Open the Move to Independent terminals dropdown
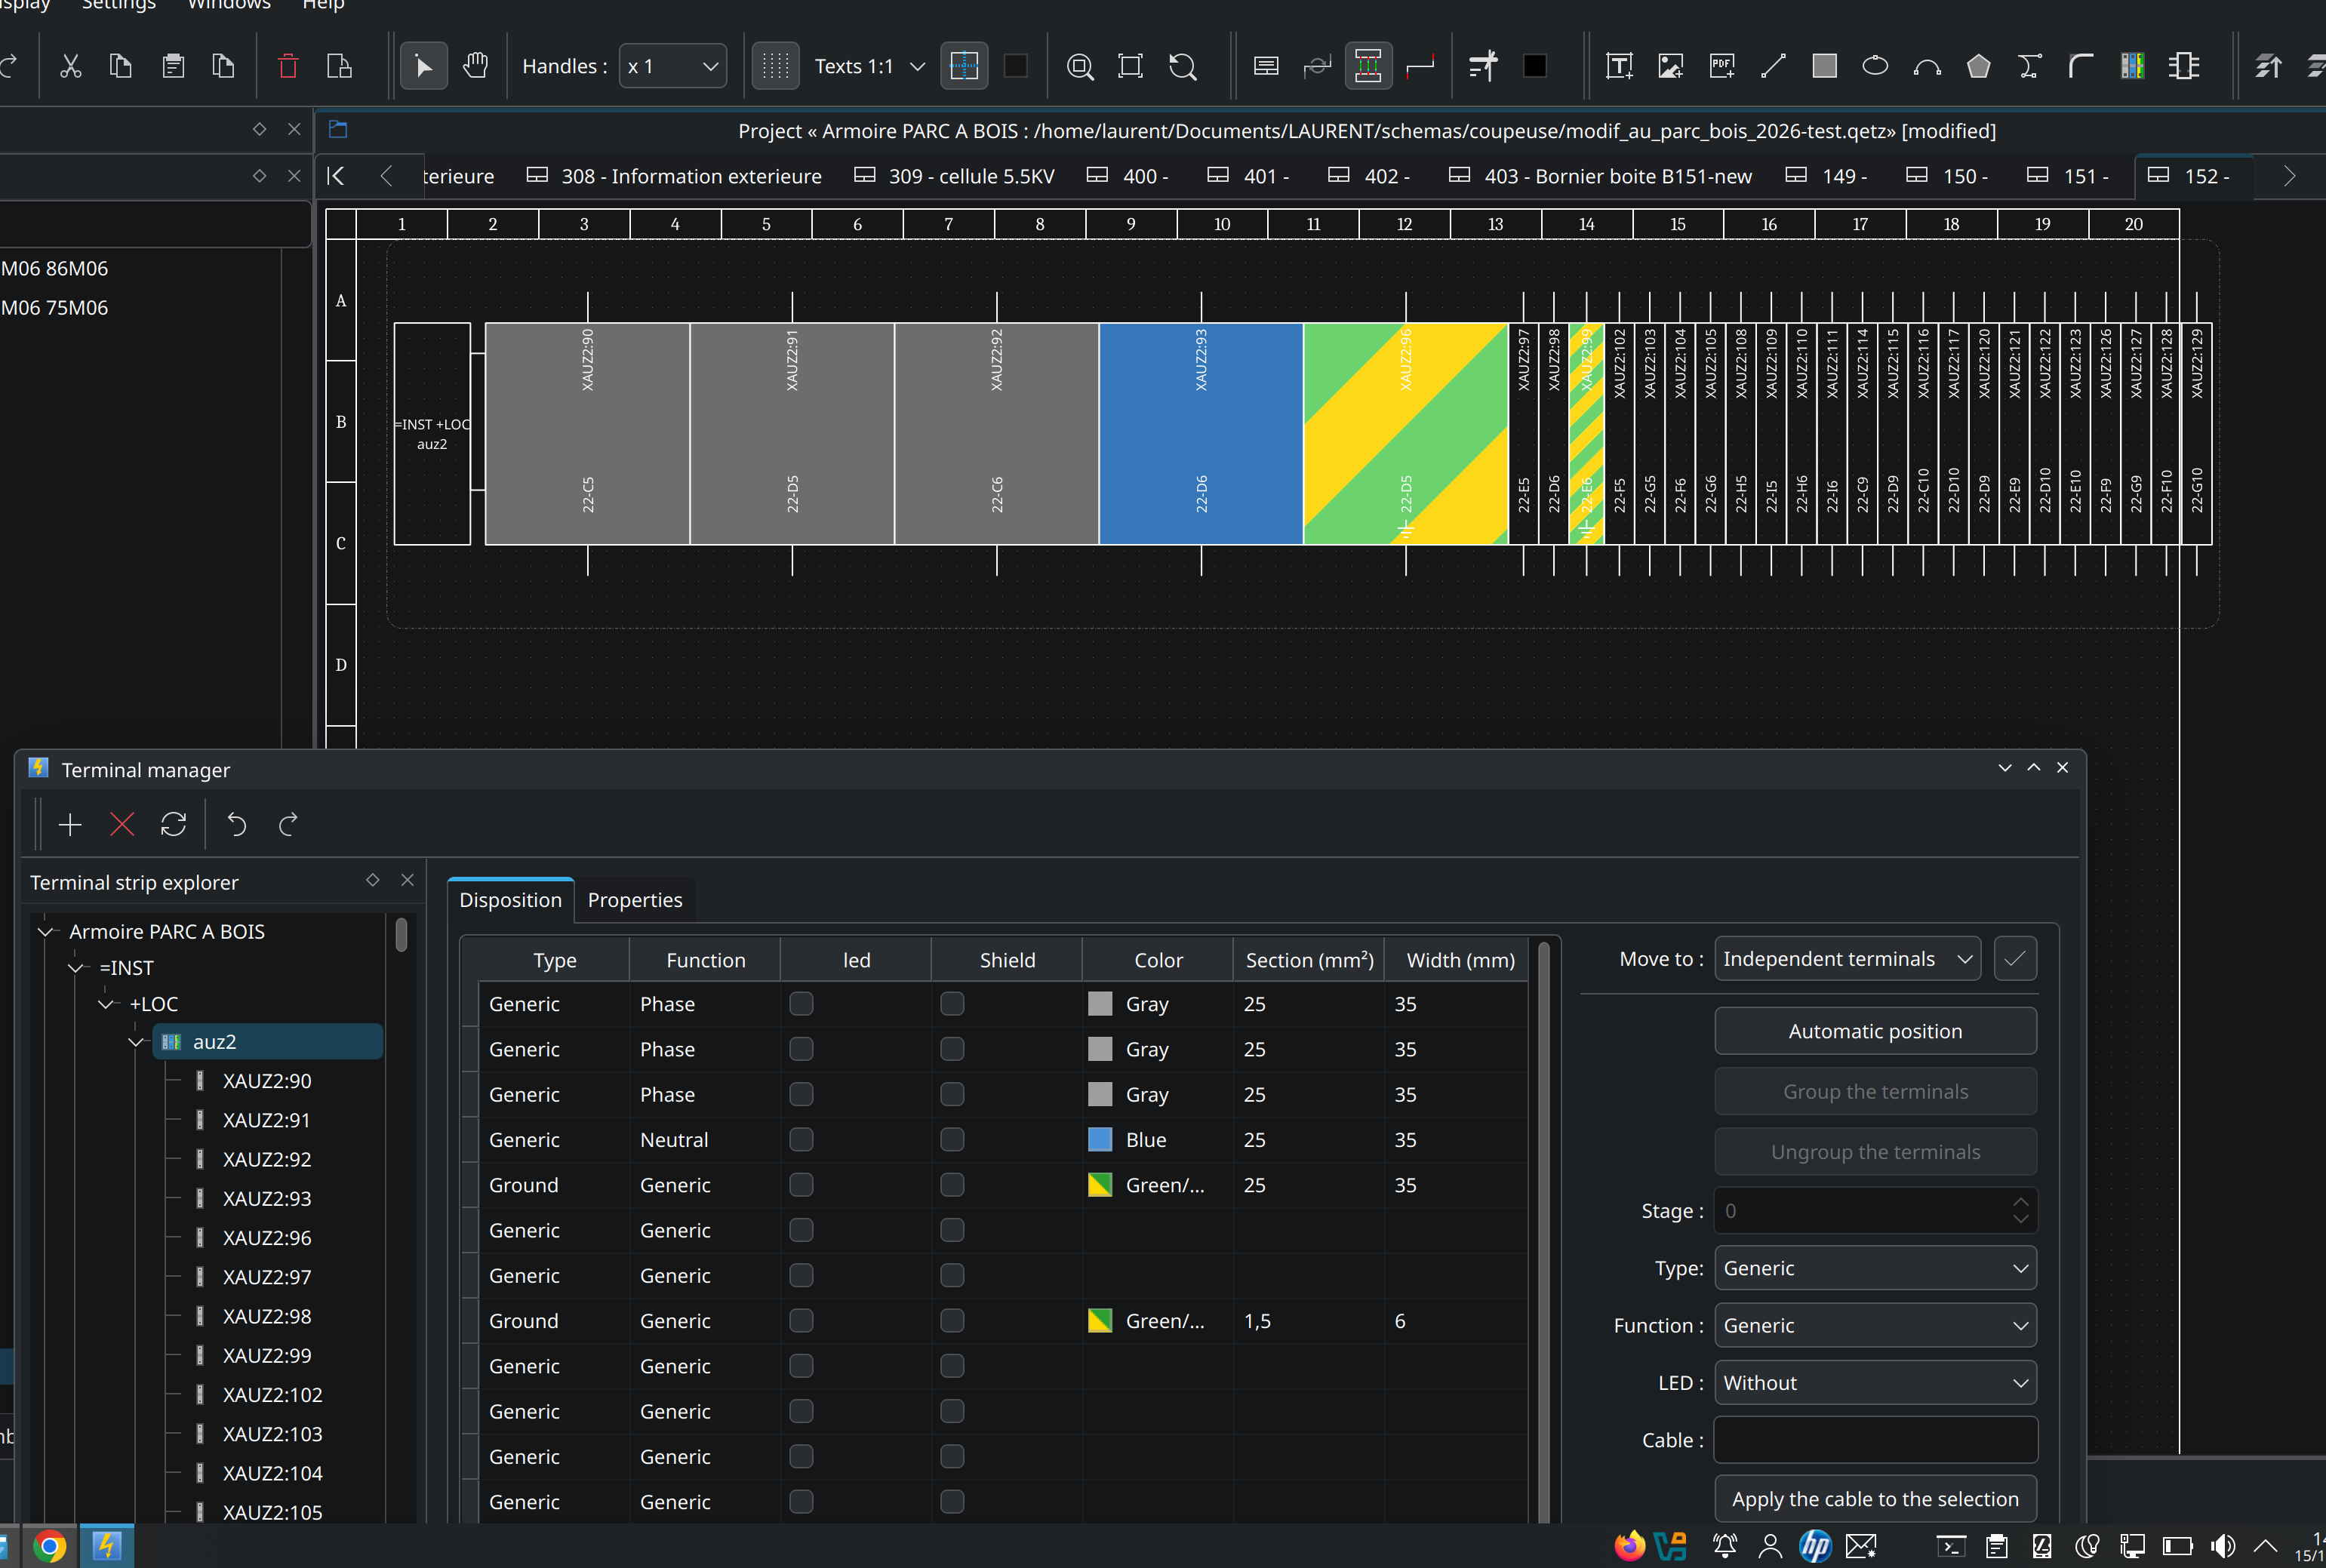 coord(1847,959)
